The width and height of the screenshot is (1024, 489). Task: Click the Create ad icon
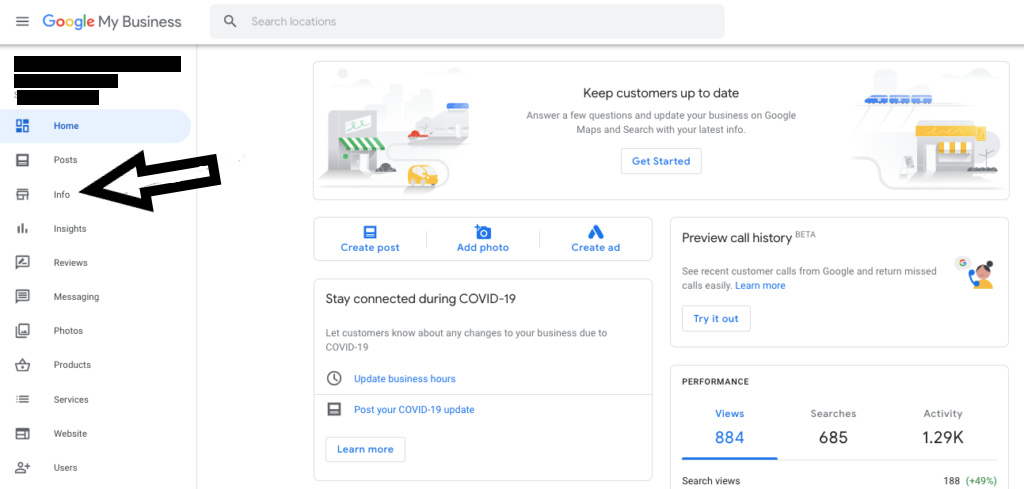tap(596, 231)
